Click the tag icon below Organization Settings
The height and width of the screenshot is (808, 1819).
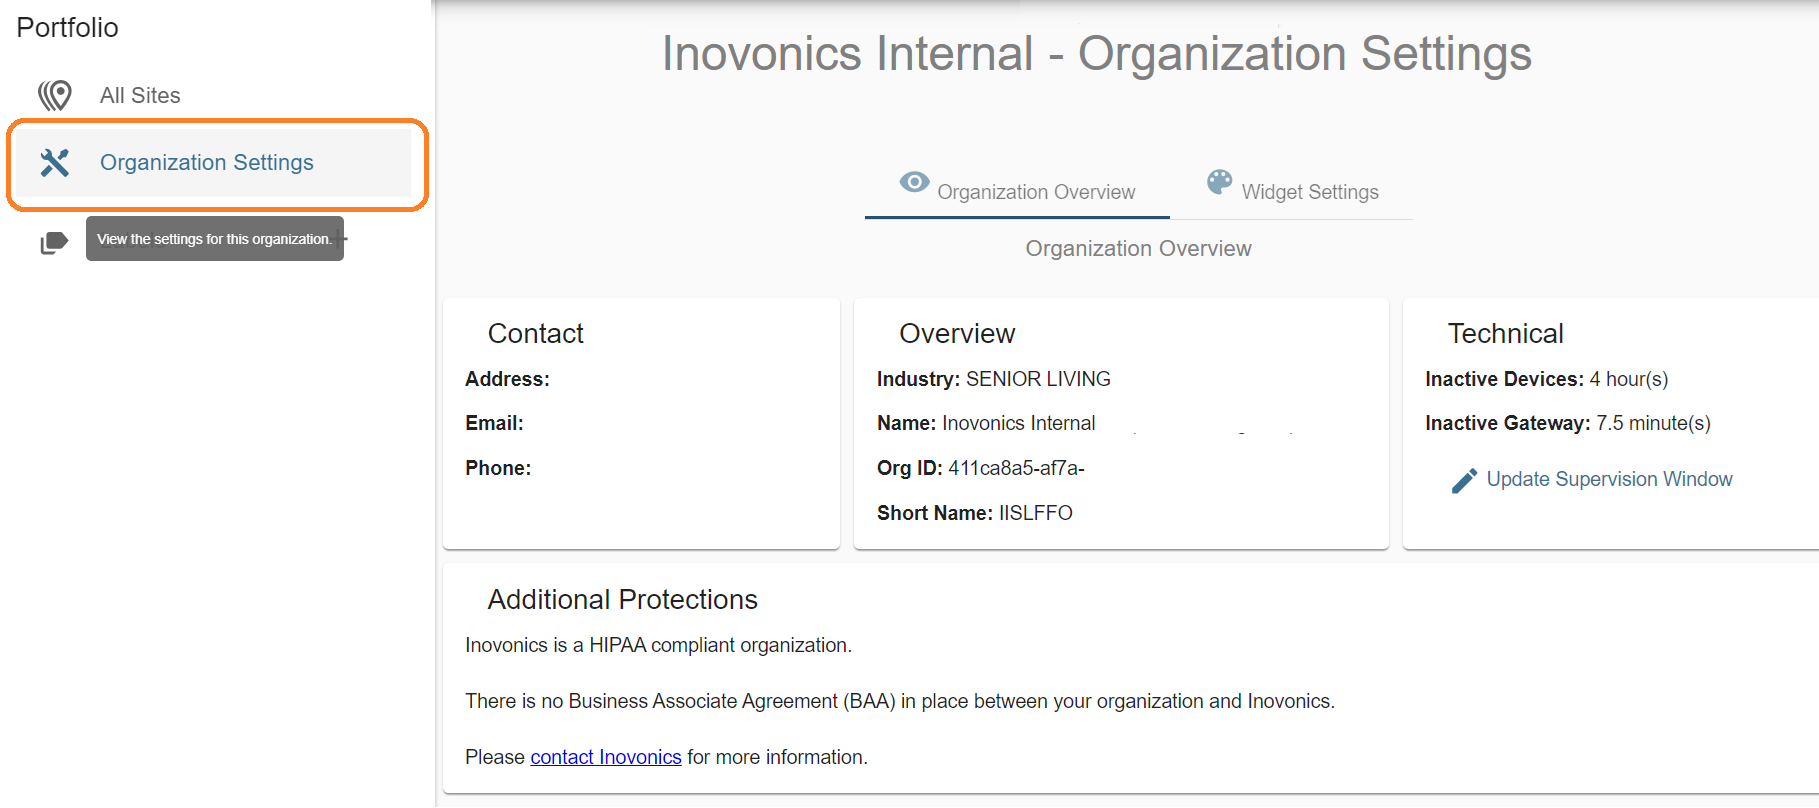[x=54, y=242]
